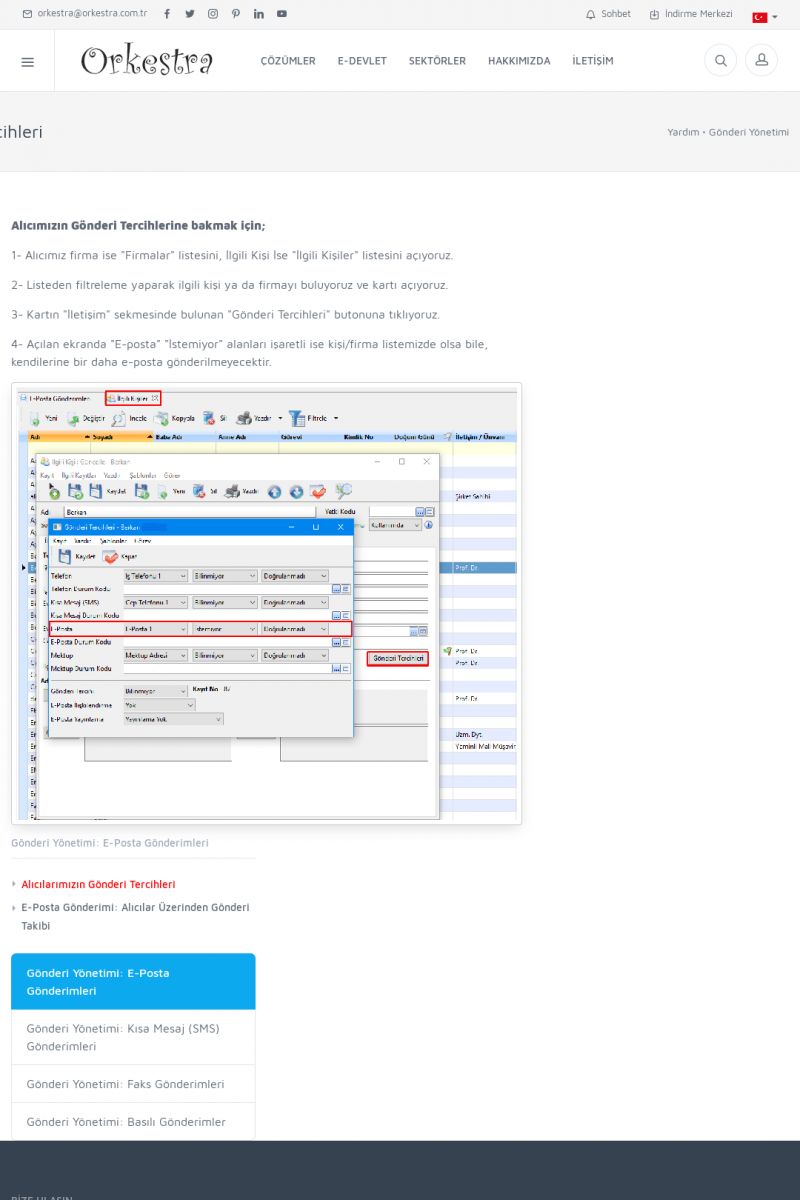Screen dimensions: 800x1200
Task: Enlarge the Gönderi Tercihleri screenshot image
Action: tap(266, 604)
